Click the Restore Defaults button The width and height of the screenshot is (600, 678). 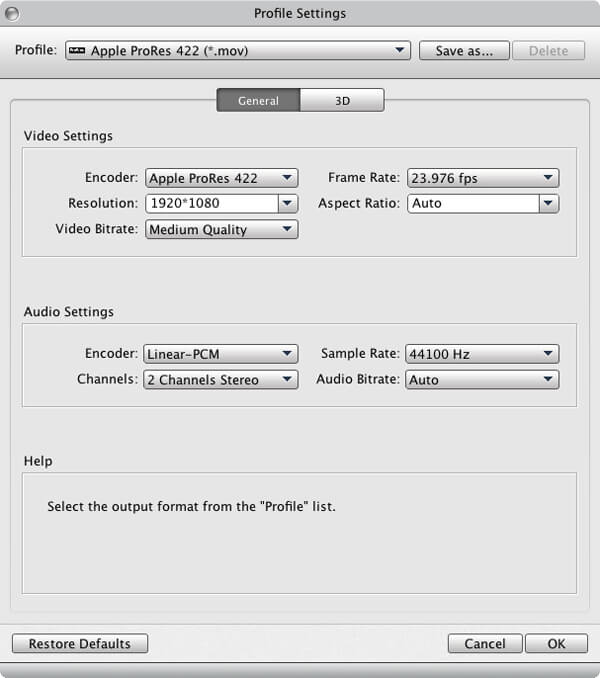click(79, 644)
